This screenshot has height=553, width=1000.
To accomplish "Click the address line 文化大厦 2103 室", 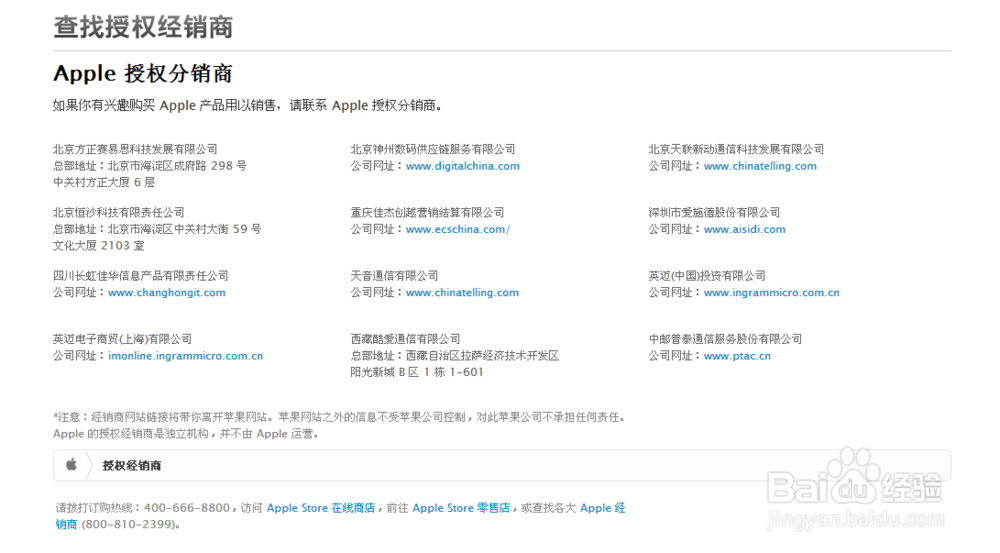I will [99, 246].
